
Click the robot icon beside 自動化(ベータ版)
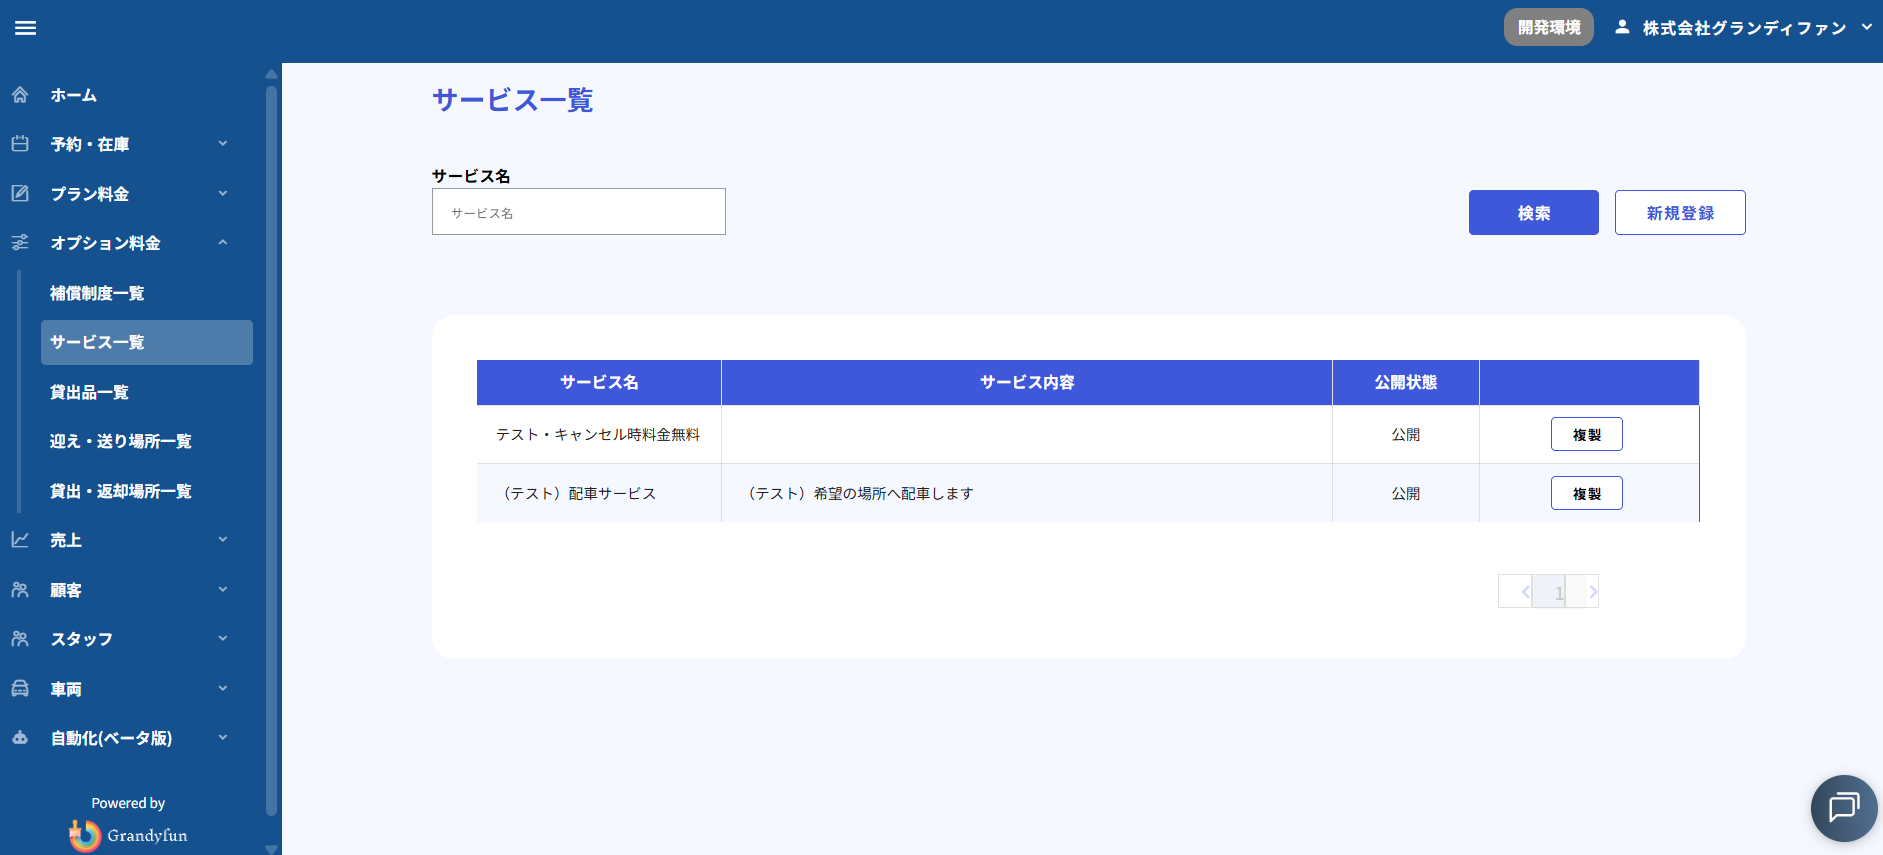point(20,738)
